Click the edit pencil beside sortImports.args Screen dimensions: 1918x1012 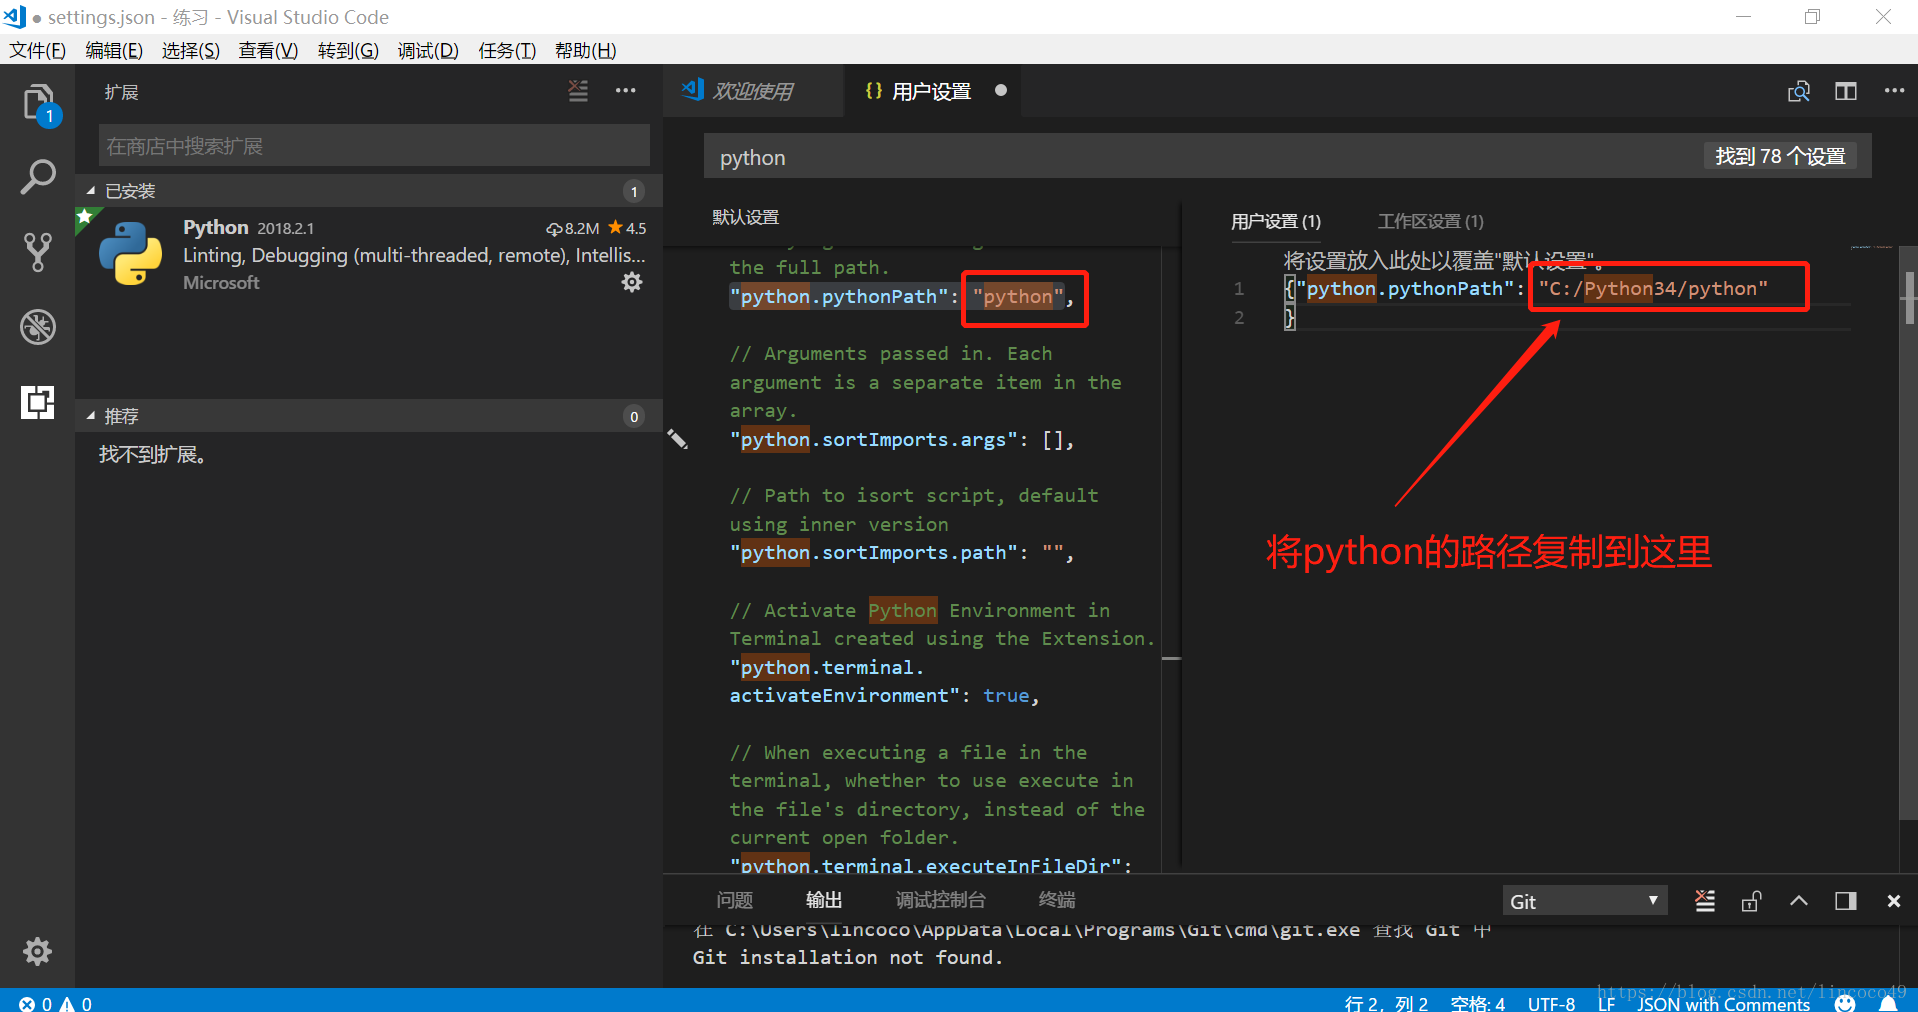pyautogui.click(x=678, y=439)
